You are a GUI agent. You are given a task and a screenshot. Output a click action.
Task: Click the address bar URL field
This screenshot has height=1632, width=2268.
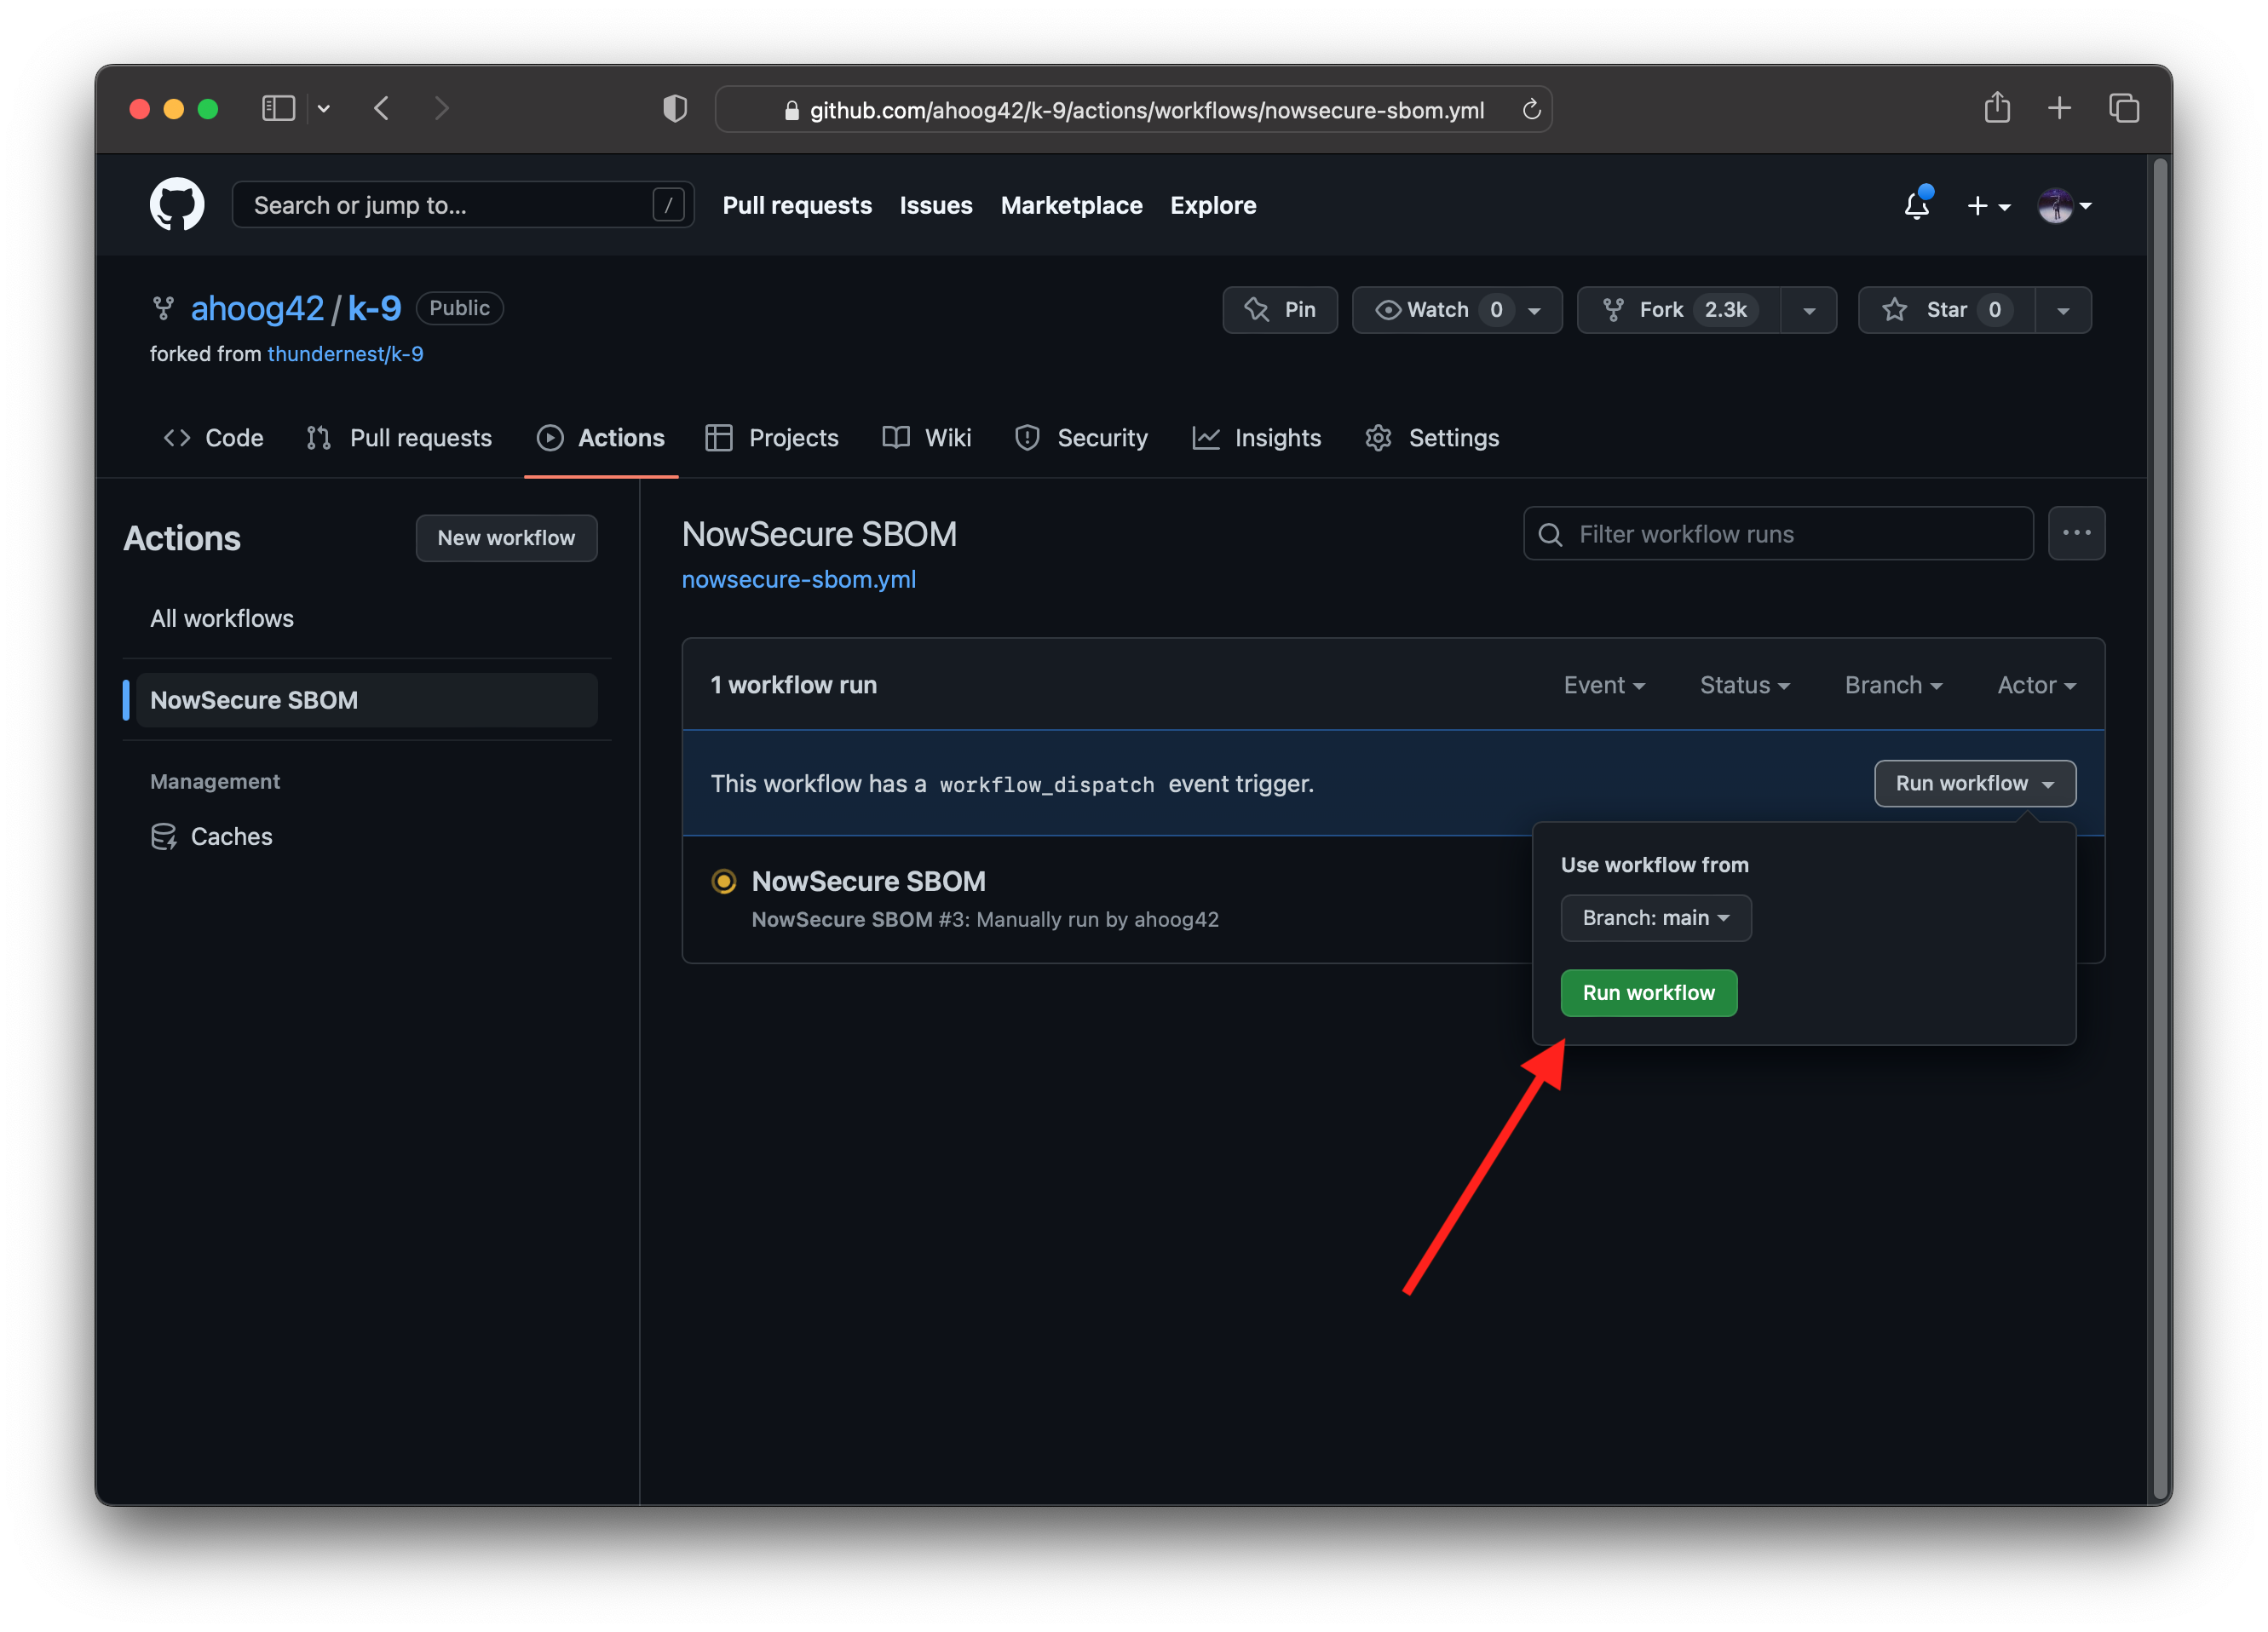click(1134, 109)
